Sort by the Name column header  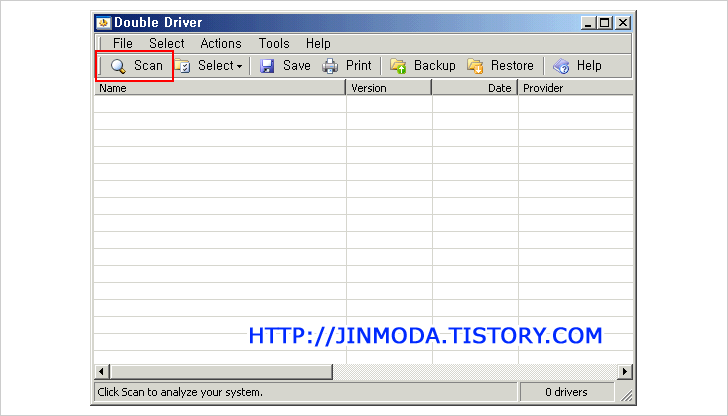coord(220,88)
